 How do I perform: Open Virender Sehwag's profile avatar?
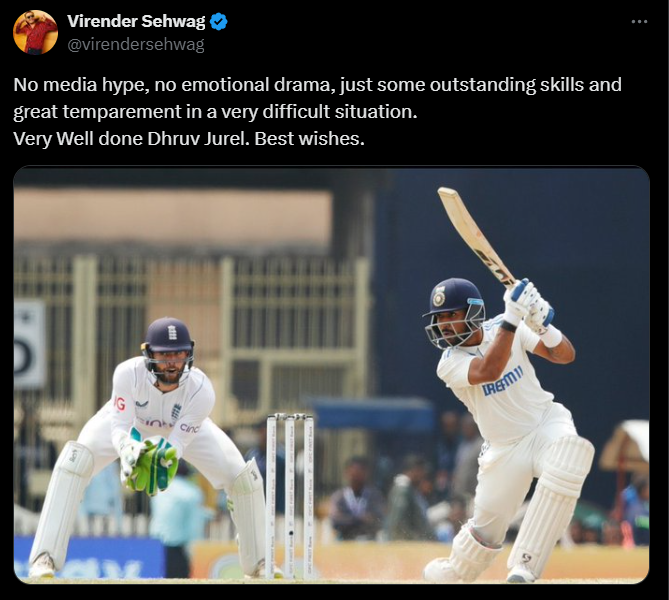[x=35, y=32]
